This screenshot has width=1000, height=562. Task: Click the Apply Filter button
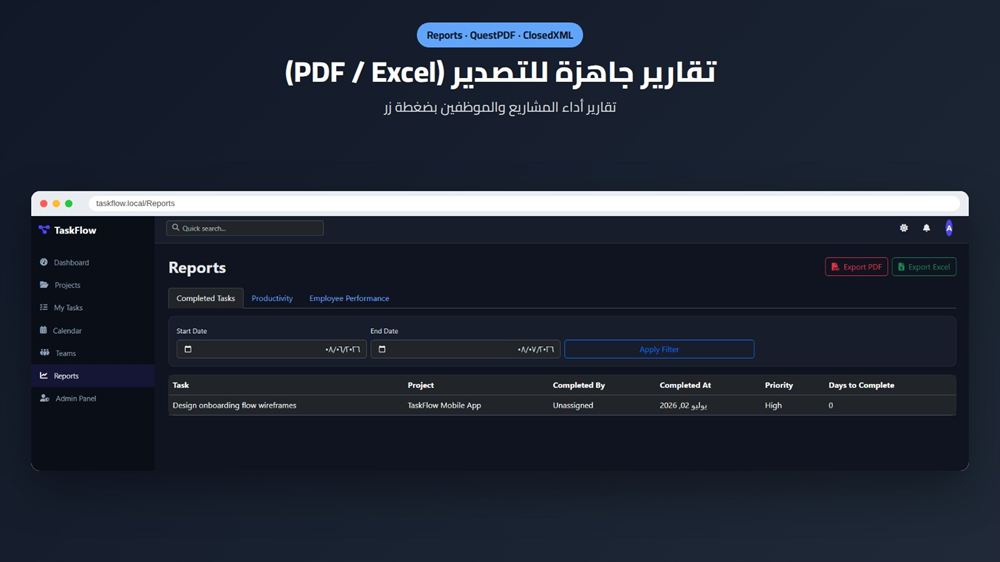659,349
